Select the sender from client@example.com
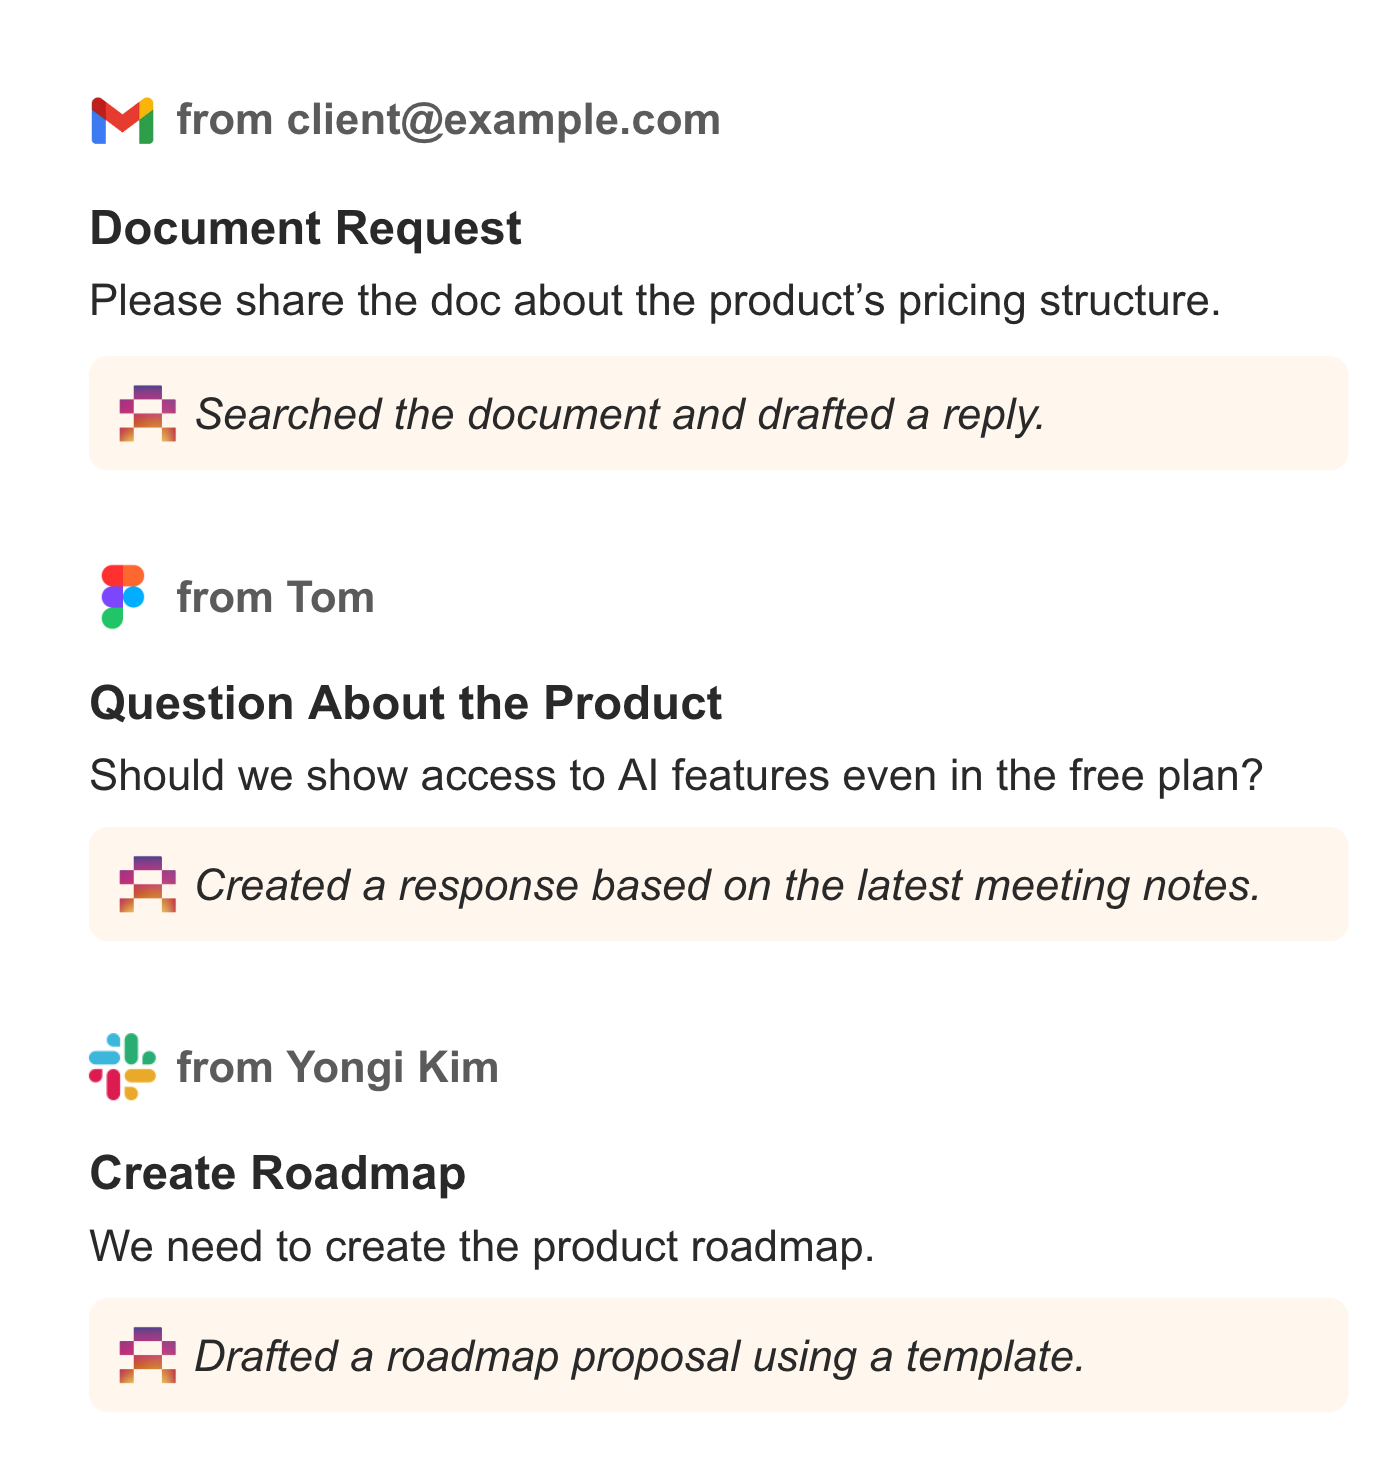The width and height of the screenshot is (1396, 1470). [x=449, y=120]
